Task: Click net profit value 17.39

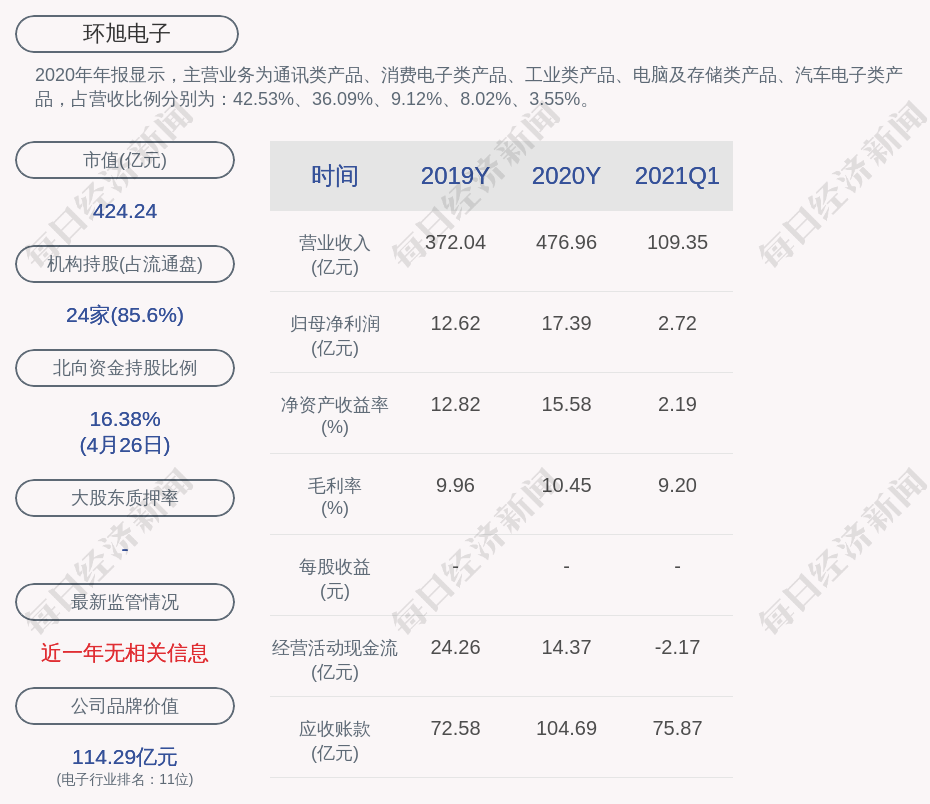Action: 566,323
